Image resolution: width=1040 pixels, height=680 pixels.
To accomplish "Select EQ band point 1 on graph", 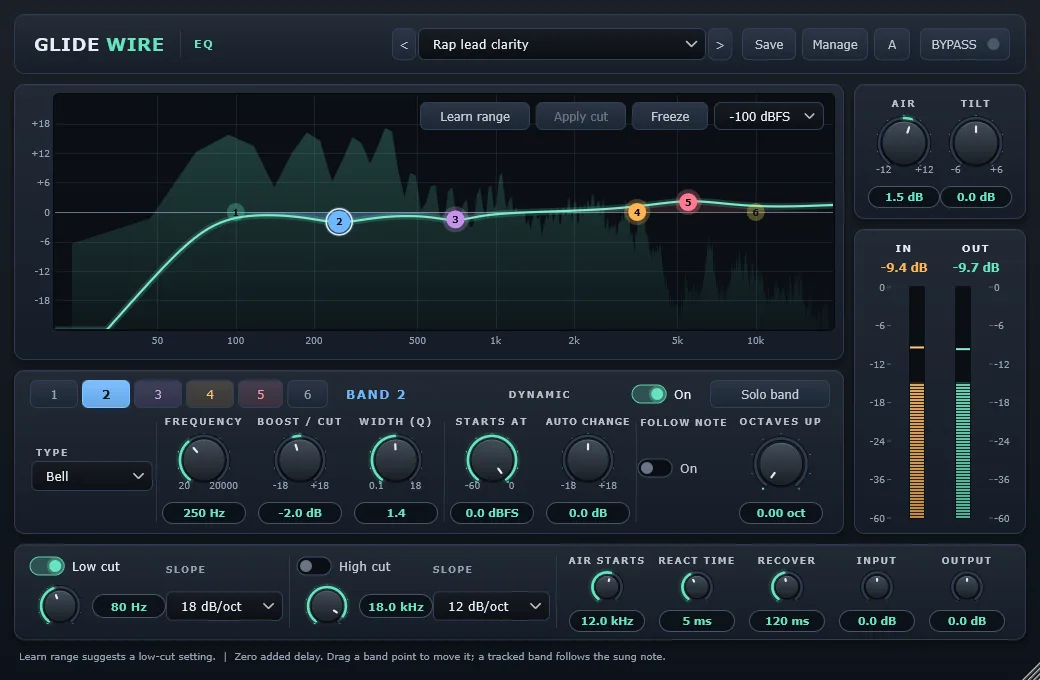I will click(x=235, y=212).
